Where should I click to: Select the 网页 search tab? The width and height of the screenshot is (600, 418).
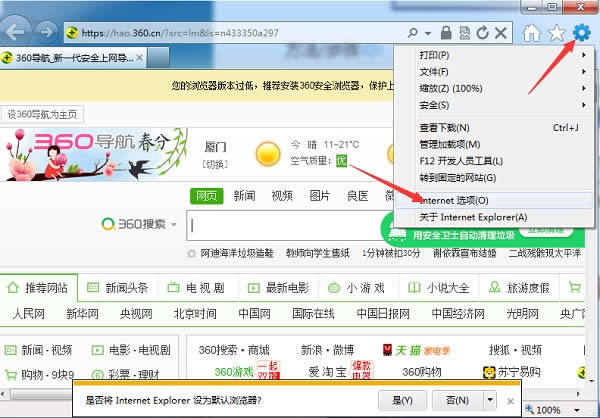[x=207, y=196]
